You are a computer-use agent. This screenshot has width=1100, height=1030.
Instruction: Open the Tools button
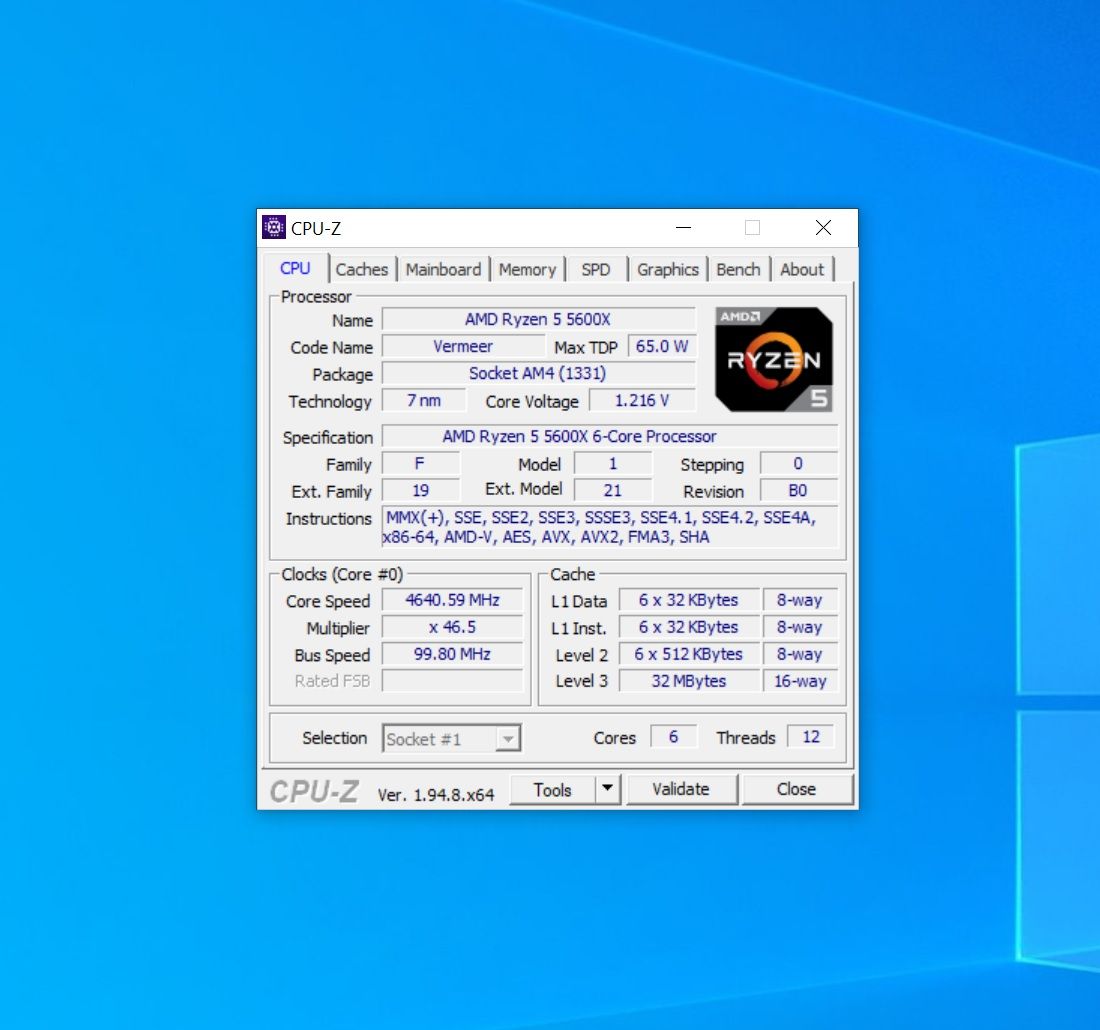(x=553, y=790)
